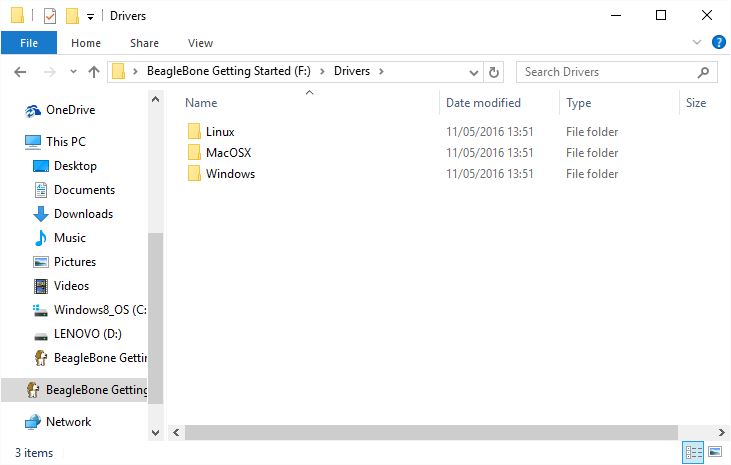Switch to details view layout

pos(693,453)
